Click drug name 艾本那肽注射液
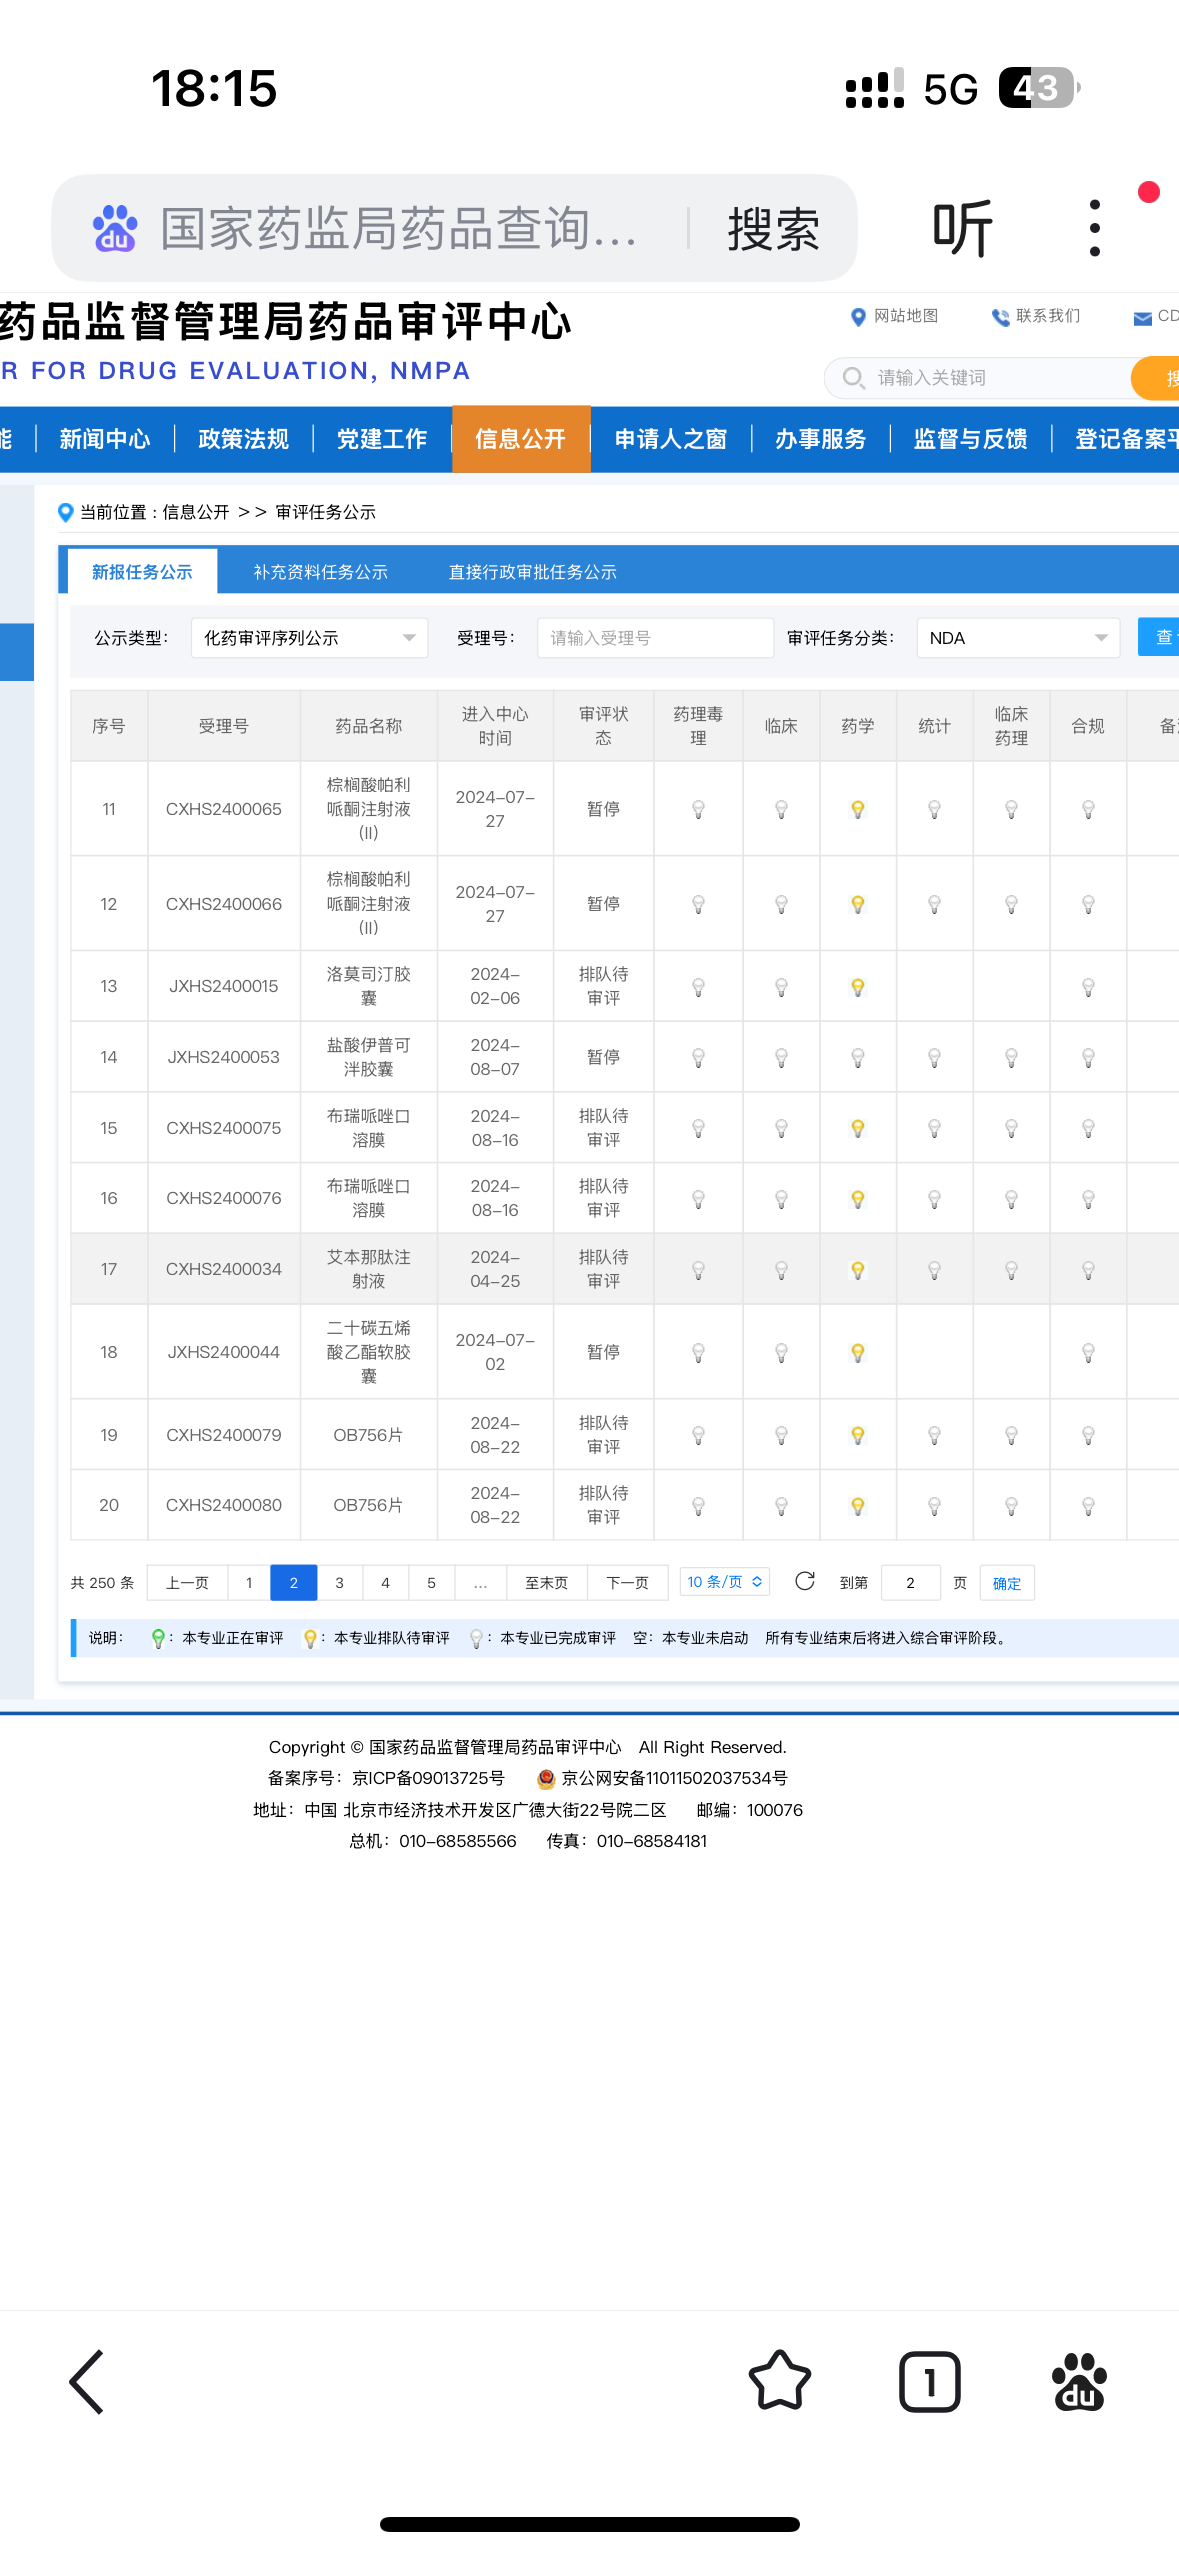 [368, 1269]
